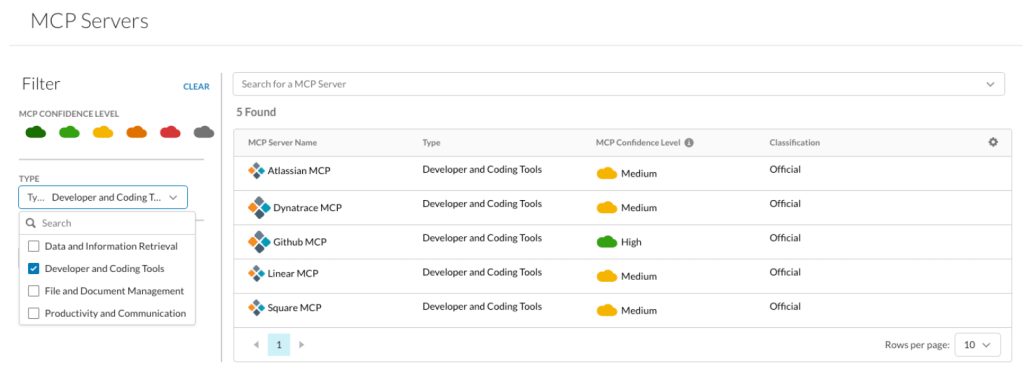Filter by orange confidence cloud
The width and height of the screenshot is (1024, 374).
pyautogui.click(x=136, y=132)
